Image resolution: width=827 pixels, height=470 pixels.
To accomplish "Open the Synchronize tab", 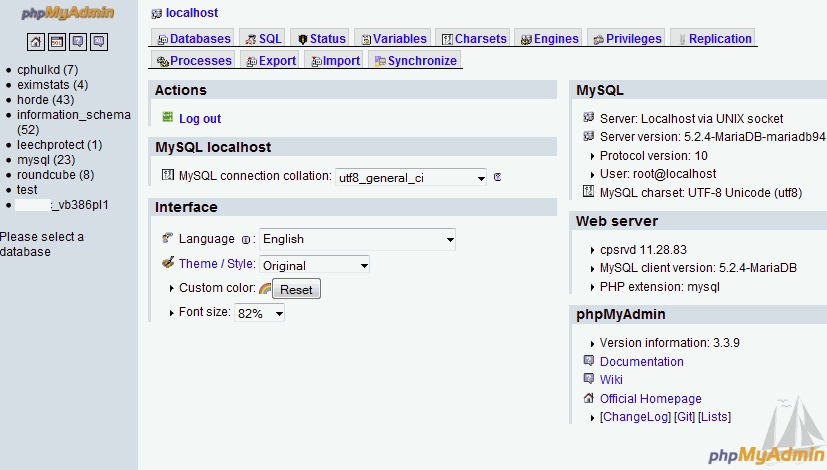I will [415, 61].
